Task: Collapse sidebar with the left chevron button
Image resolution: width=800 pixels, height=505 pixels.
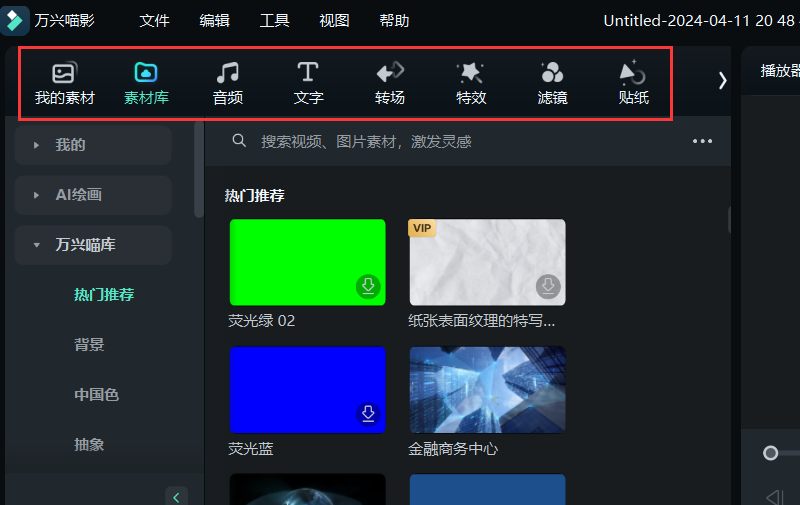Action: tap(177, 497)
